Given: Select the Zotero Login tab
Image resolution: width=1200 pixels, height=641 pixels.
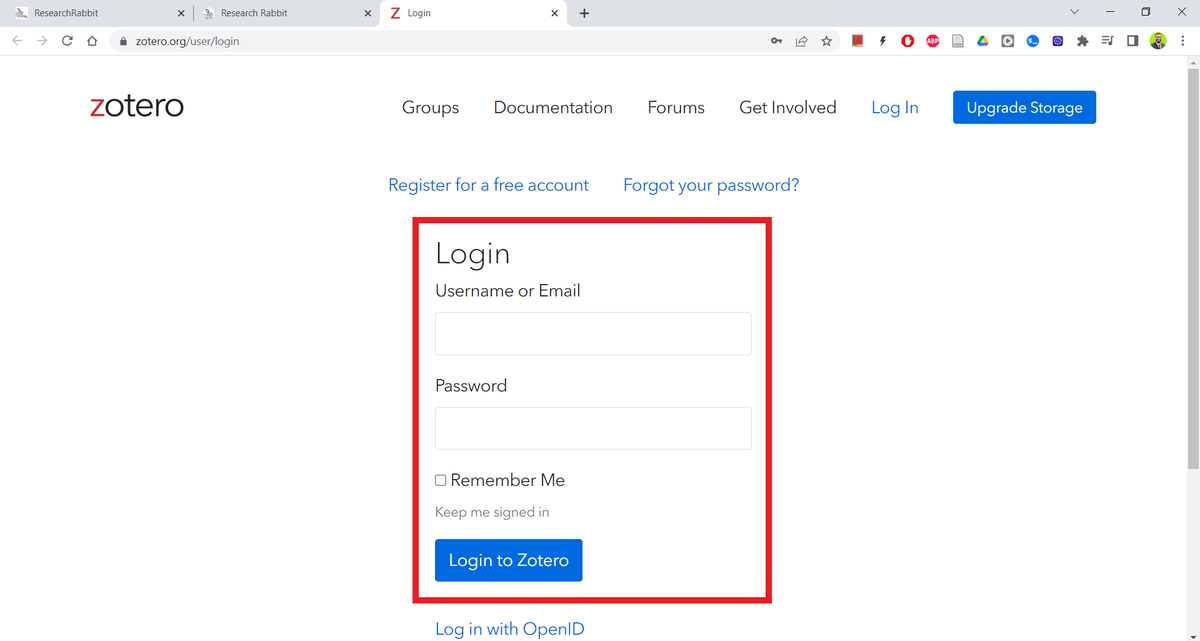Looking at the screenshot, I should click(473, 13).
